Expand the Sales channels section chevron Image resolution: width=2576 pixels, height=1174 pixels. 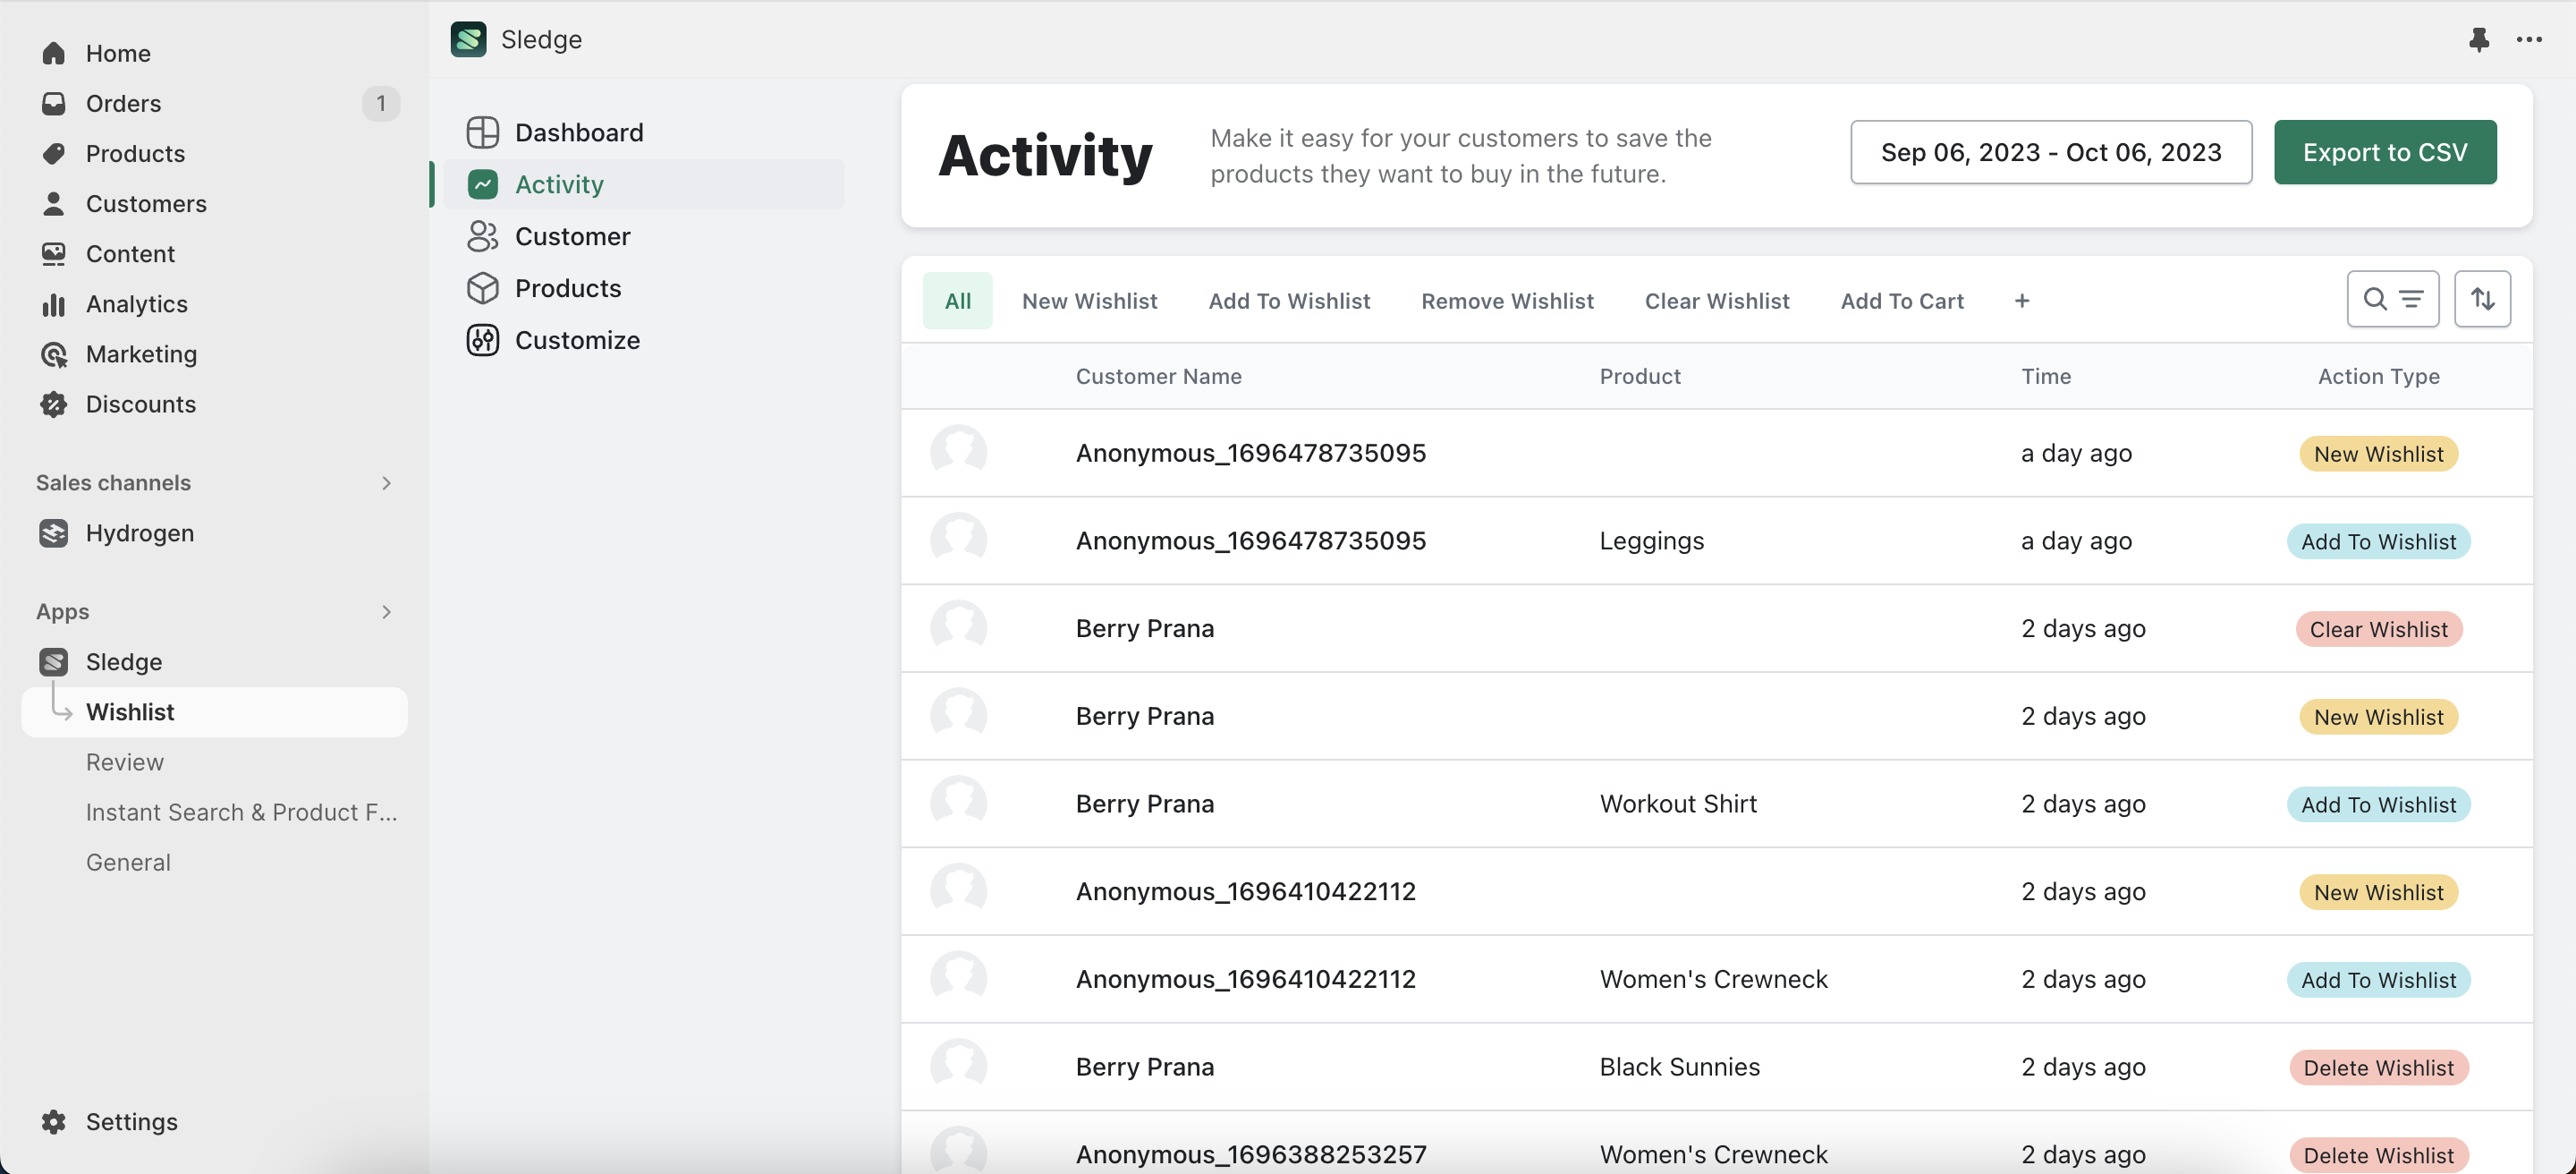pyautogui.click(x=386, y=483)
